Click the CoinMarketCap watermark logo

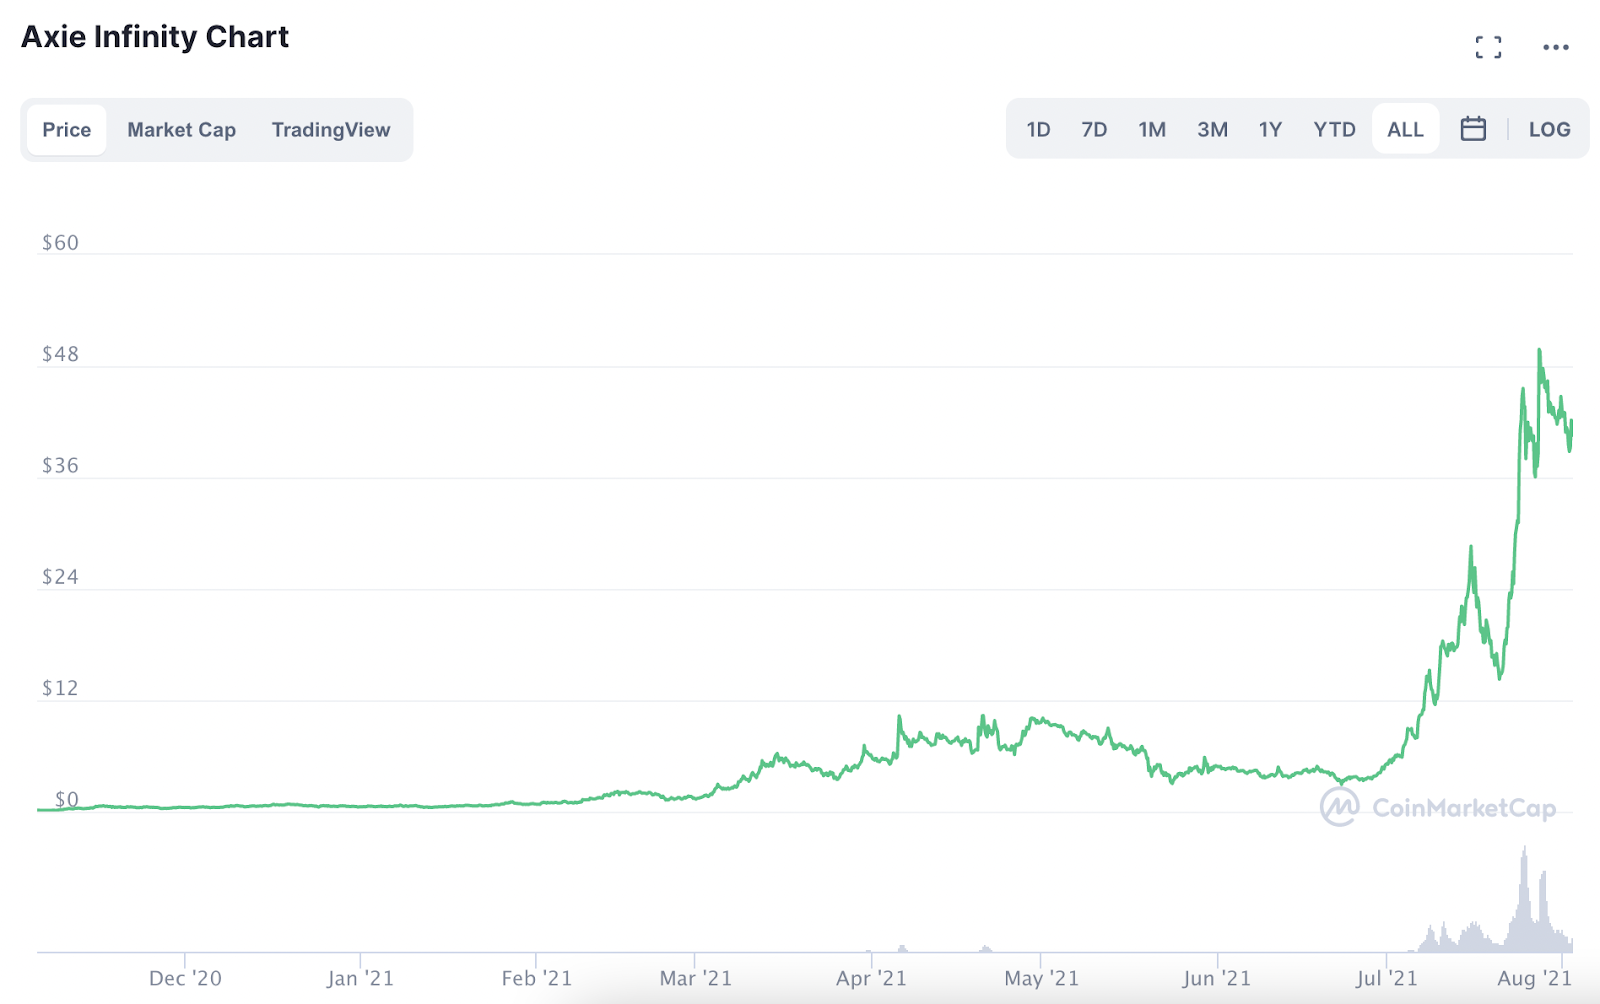point(1339,807)
